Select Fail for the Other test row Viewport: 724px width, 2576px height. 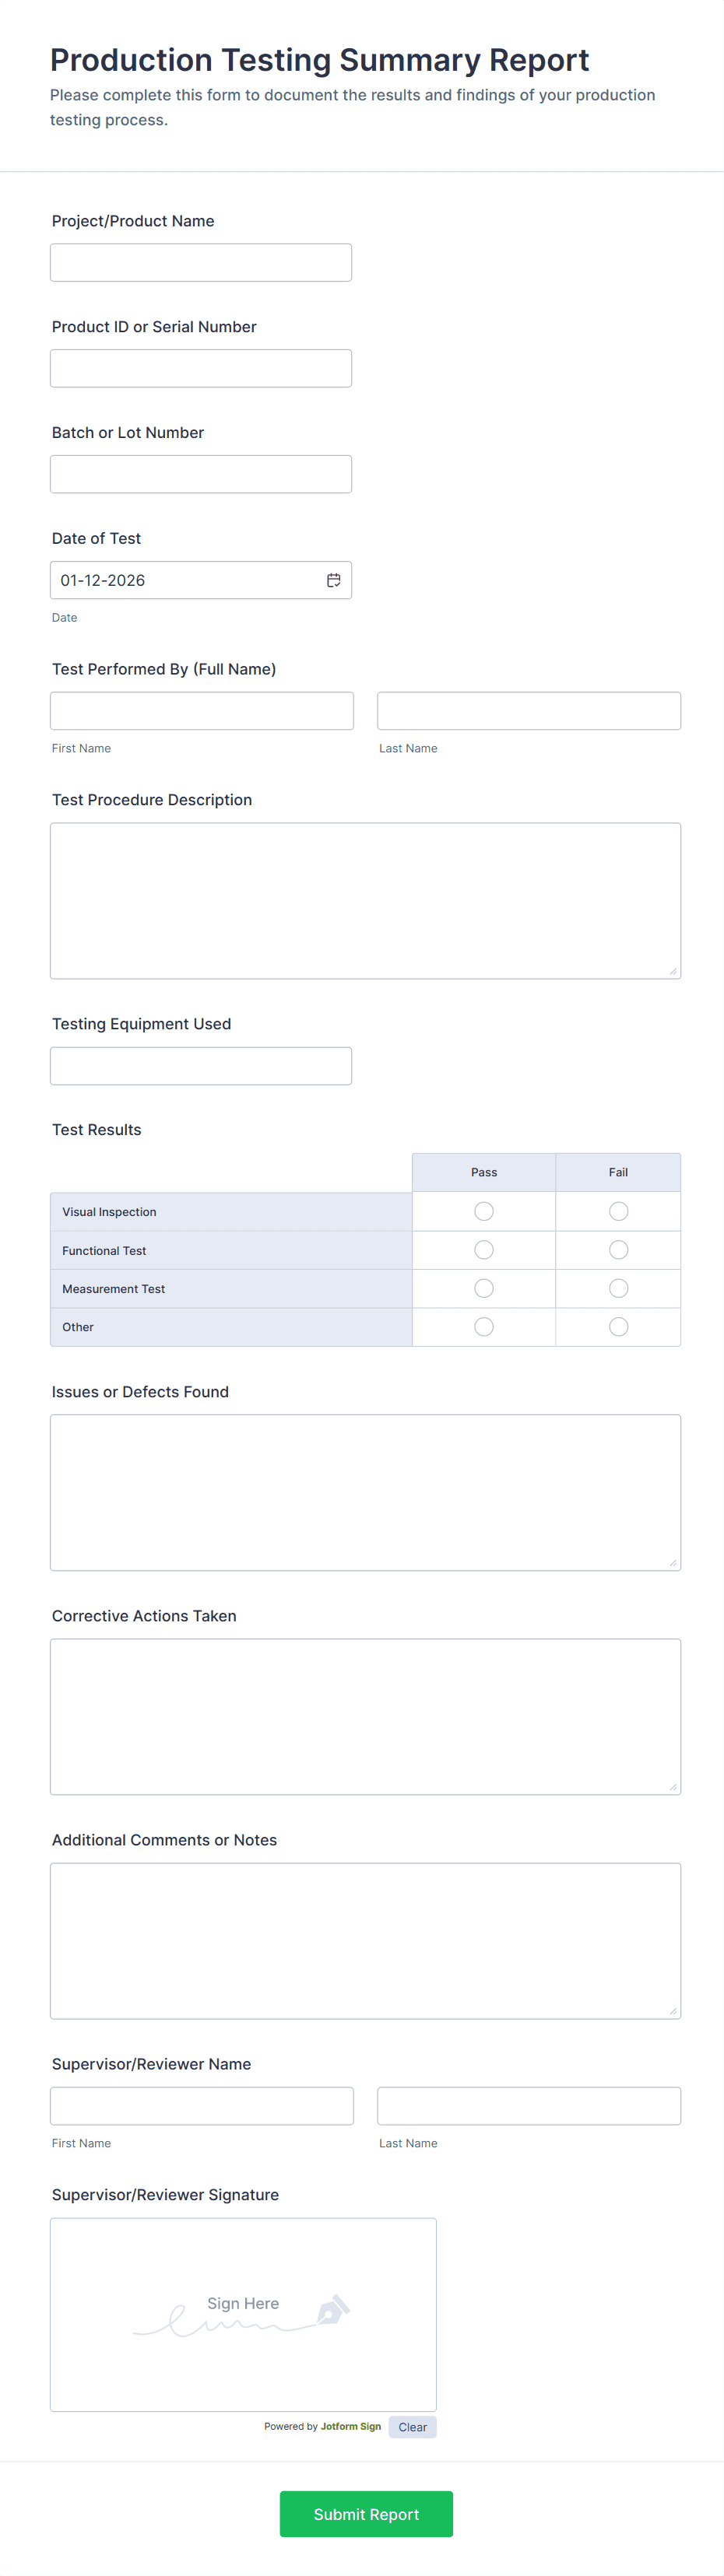[618, 1327]
